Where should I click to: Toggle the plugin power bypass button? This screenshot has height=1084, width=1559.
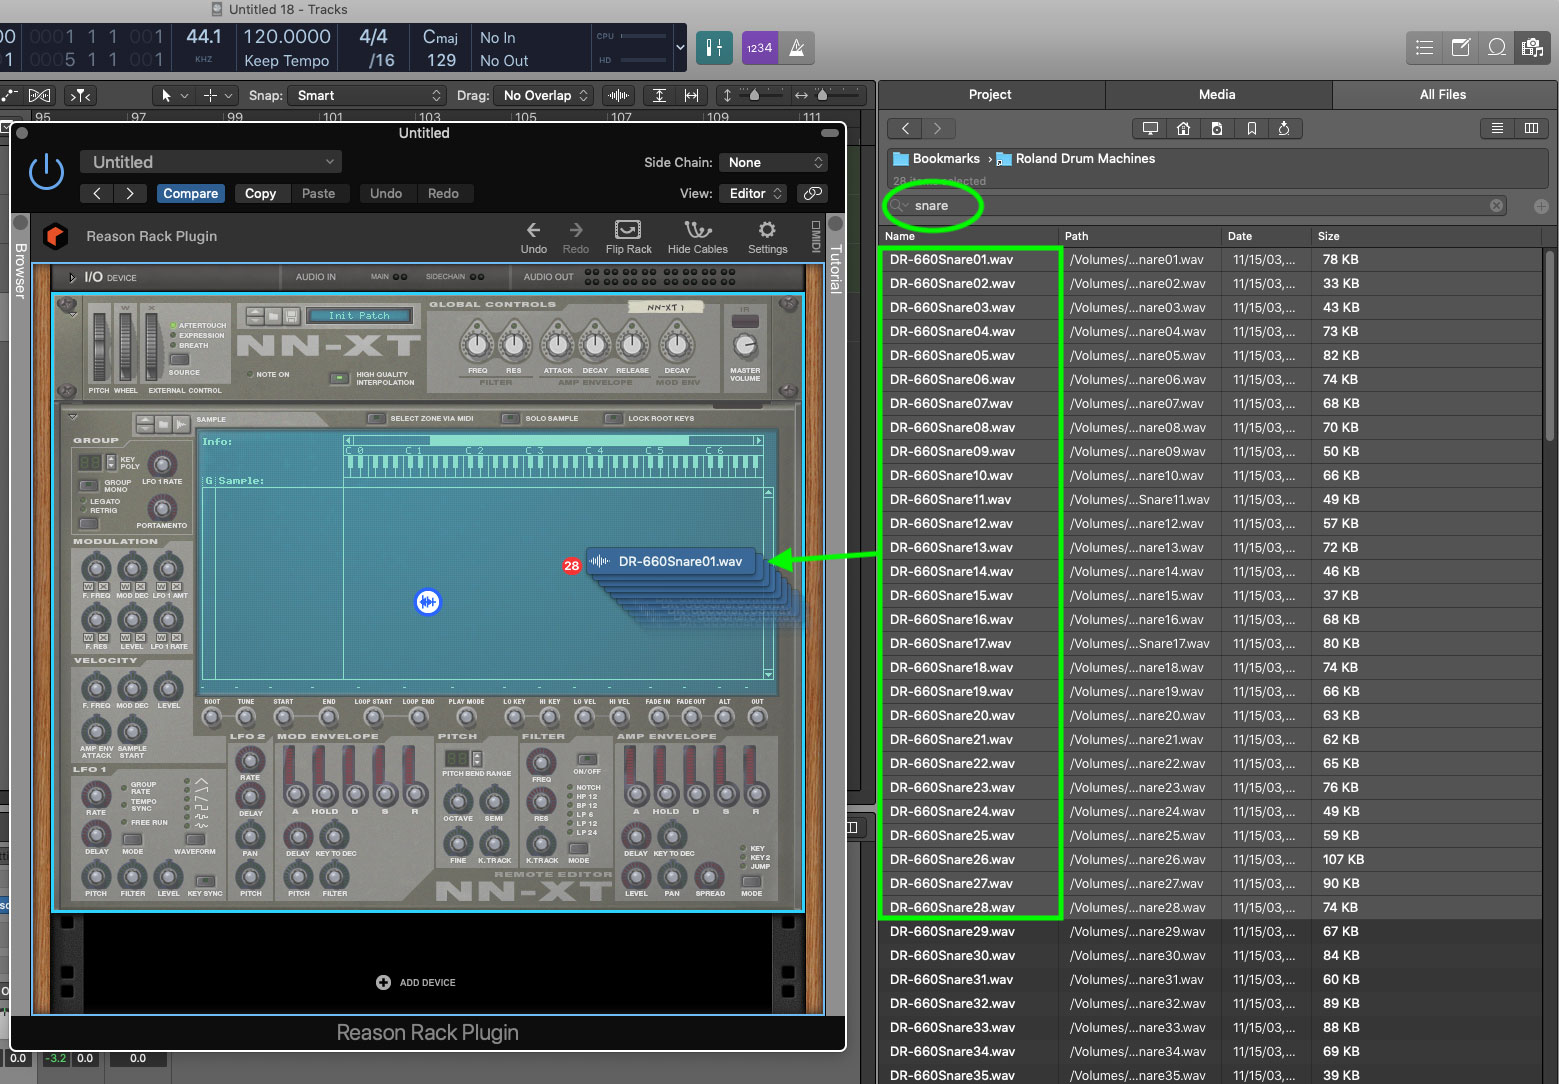pyautogui.click(x=46, y=172)
